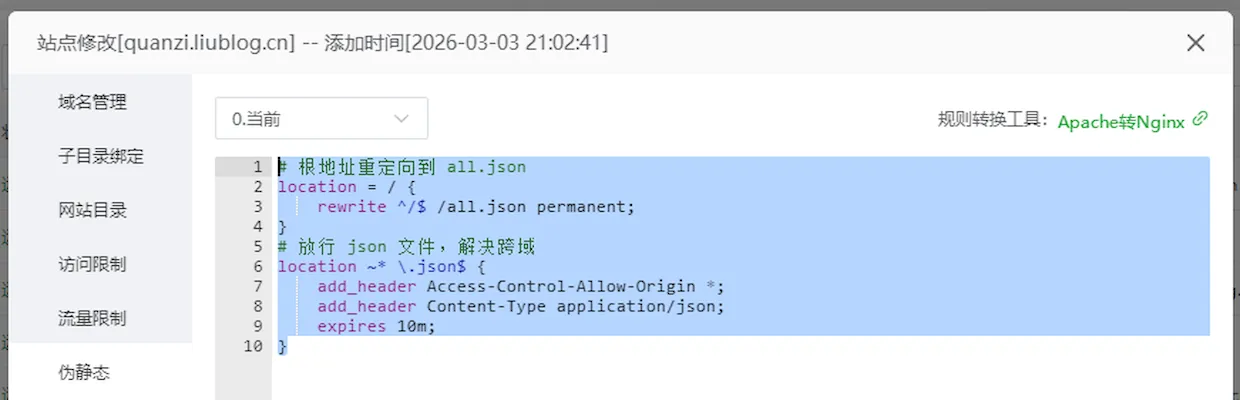Click the "location ~* \.json$" code line
Viewport: 1240px width, 400px height.
(381, 267)
